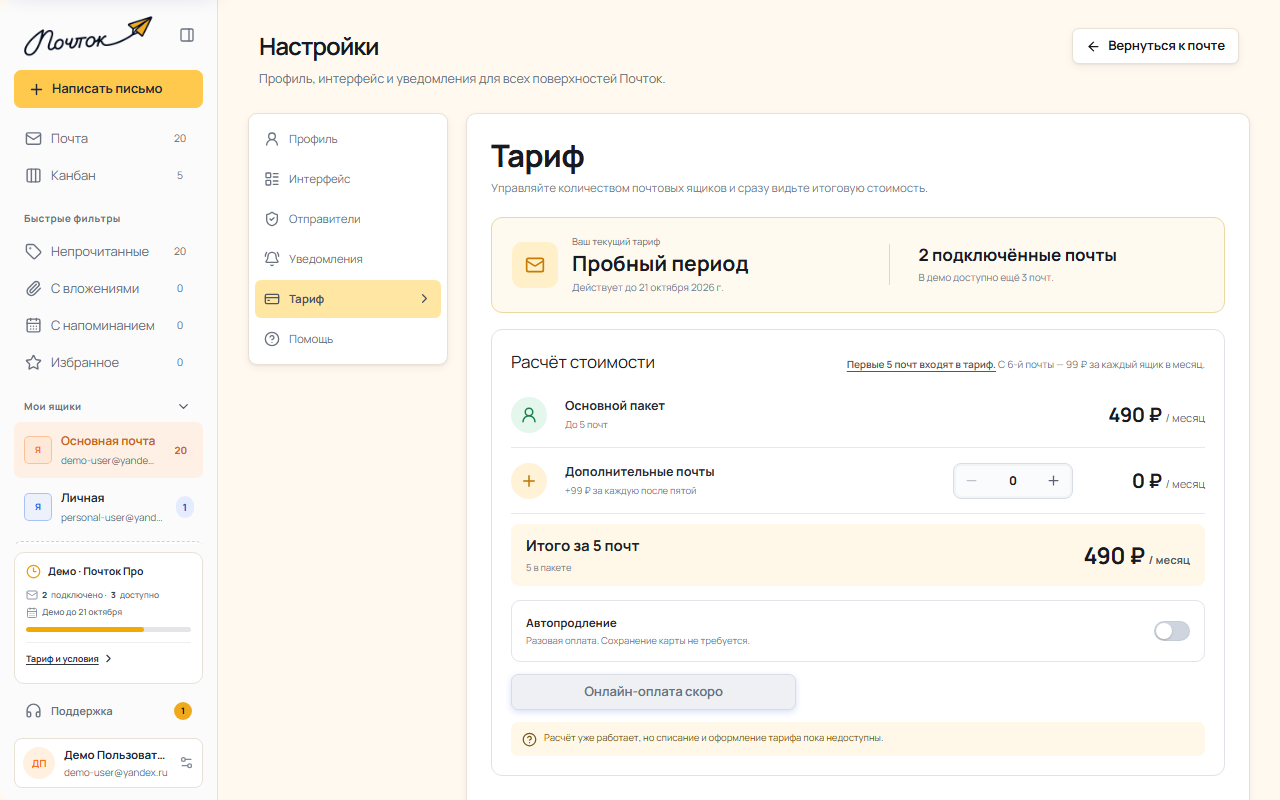This screenshot has width=1280, height=800.
Task: Click the Написать письмо button
Action: point(108,89)
